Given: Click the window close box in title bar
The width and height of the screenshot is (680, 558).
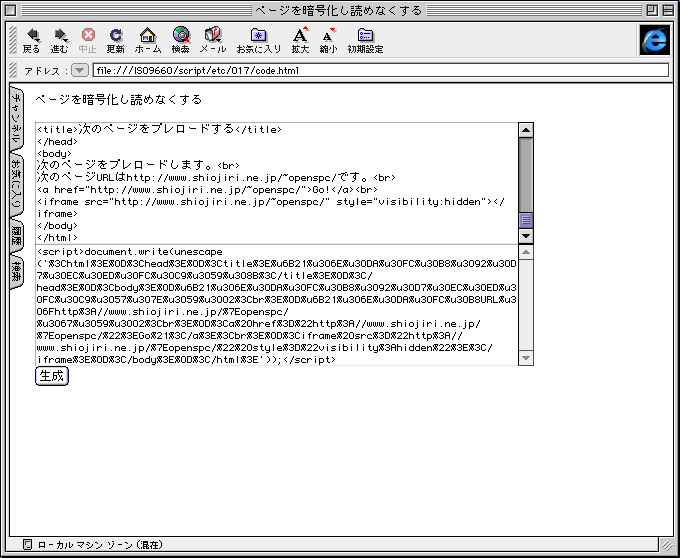Looking at the screenshot, I should point(11,10).
